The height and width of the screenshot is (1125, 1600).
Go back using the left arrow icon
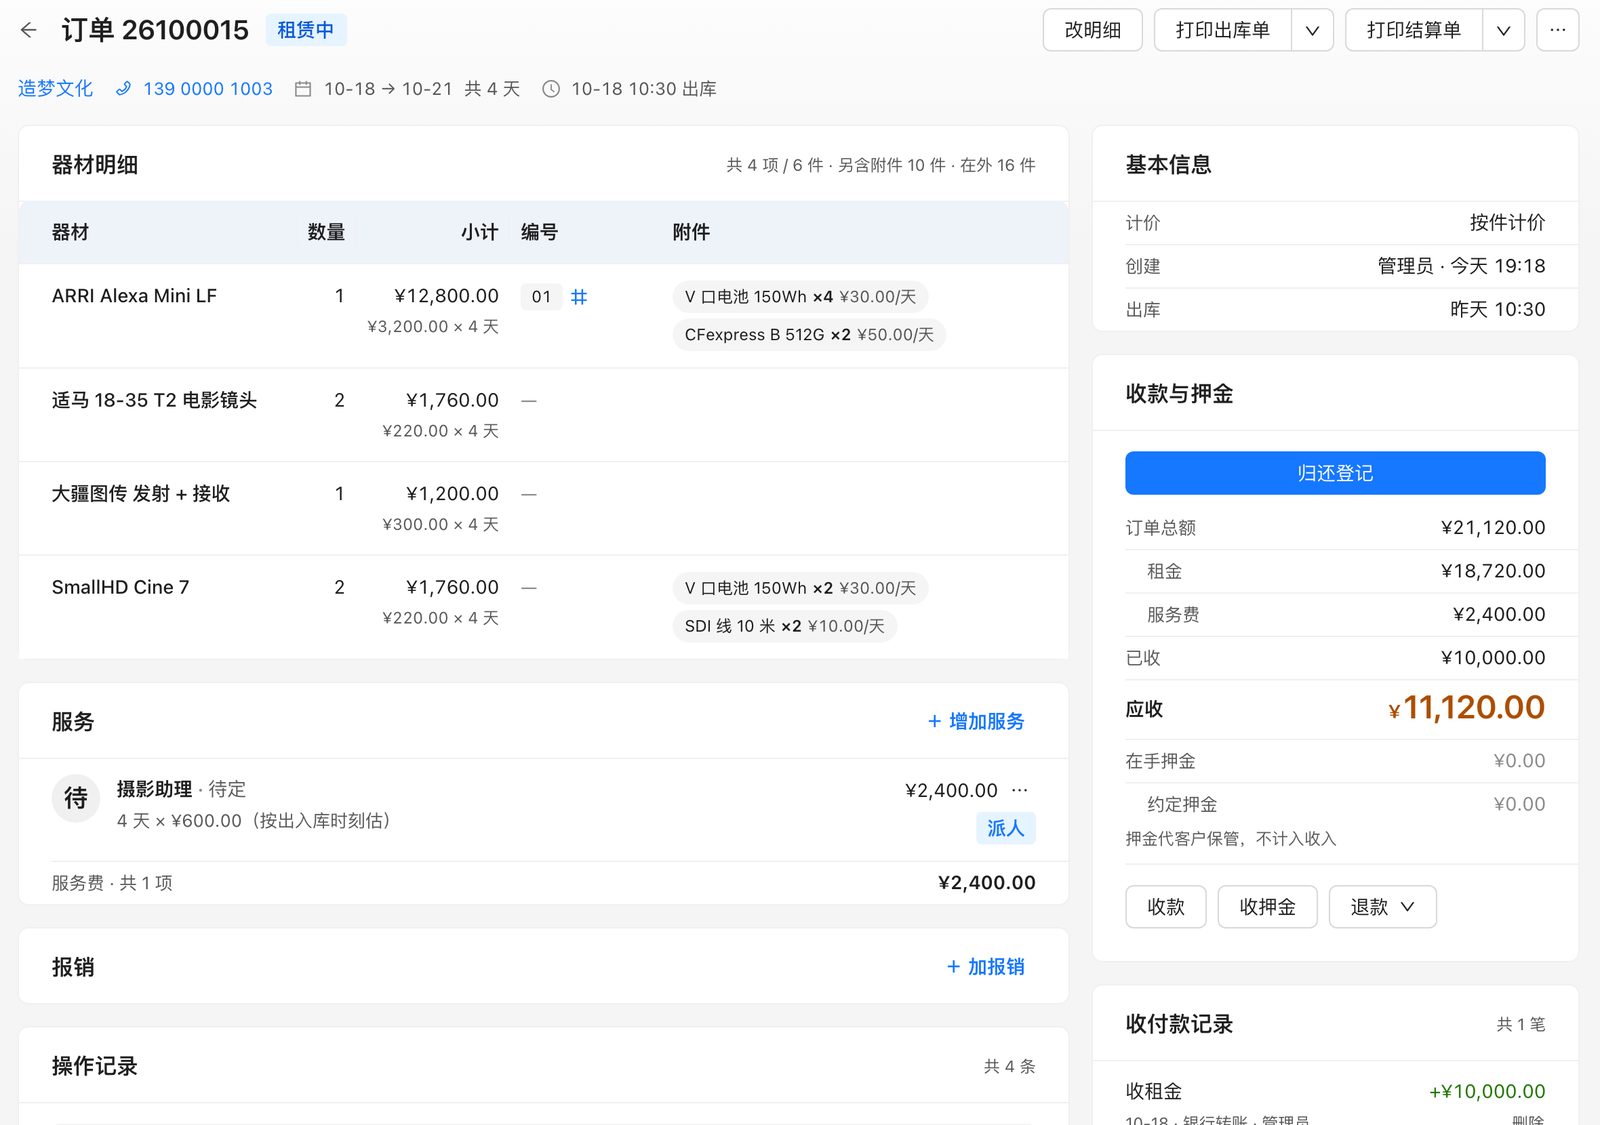click(x=29, y=30)
